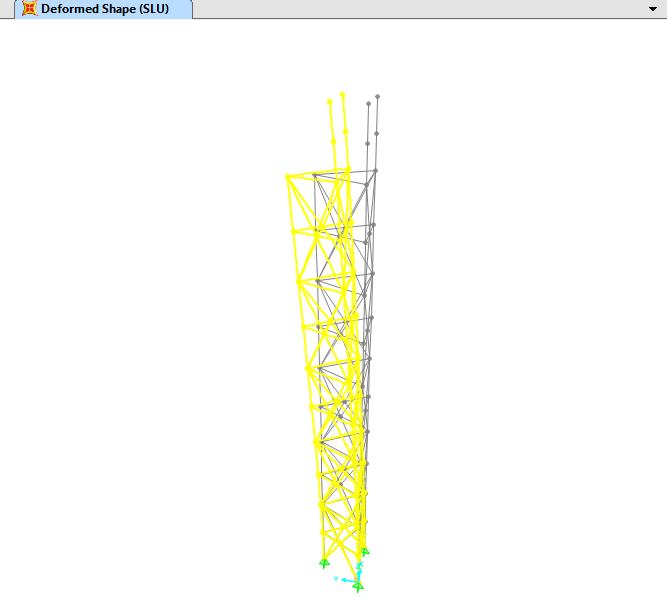The height and width of the screenshot is (607, 667).
Task: Select the Deformed Shape (SLU) tab
Action: point(103,9)
